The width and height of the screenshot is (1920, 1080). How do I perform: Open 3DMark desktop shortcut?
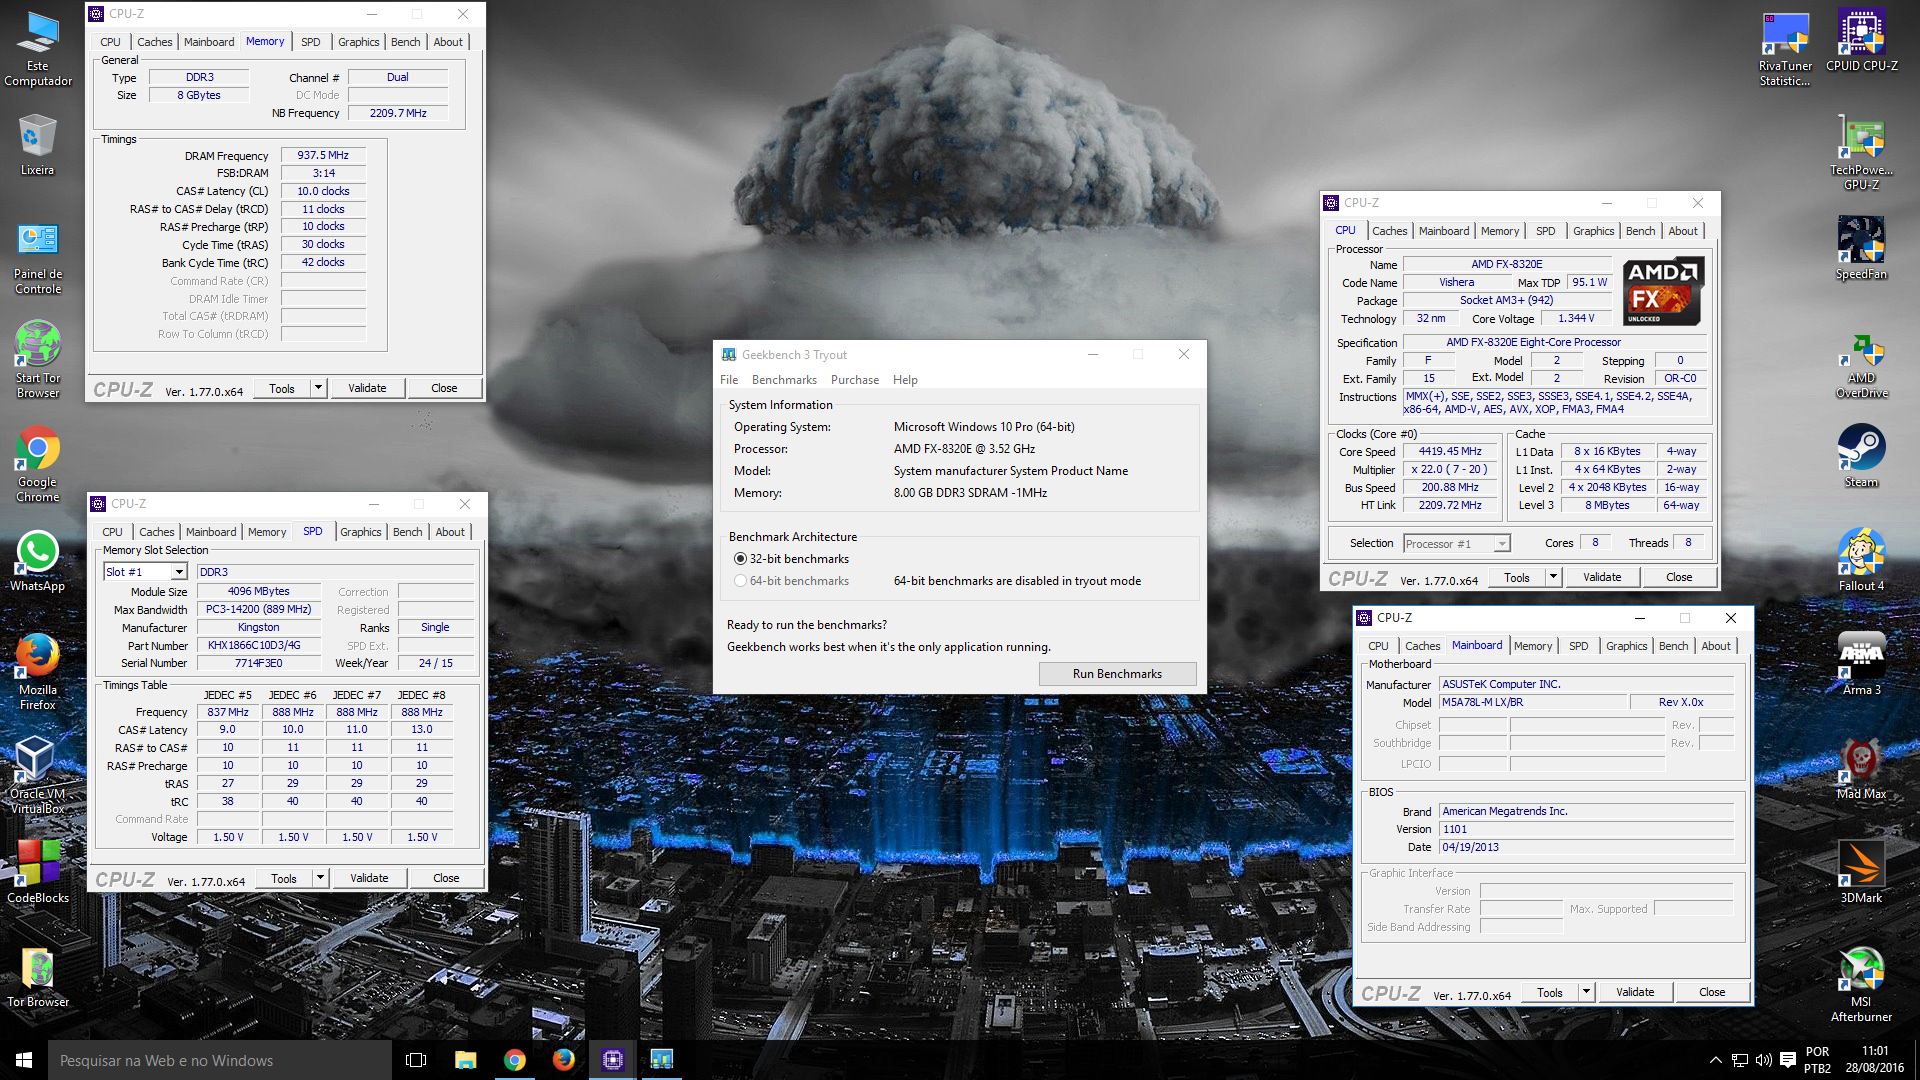click(x=1861, y=873)
